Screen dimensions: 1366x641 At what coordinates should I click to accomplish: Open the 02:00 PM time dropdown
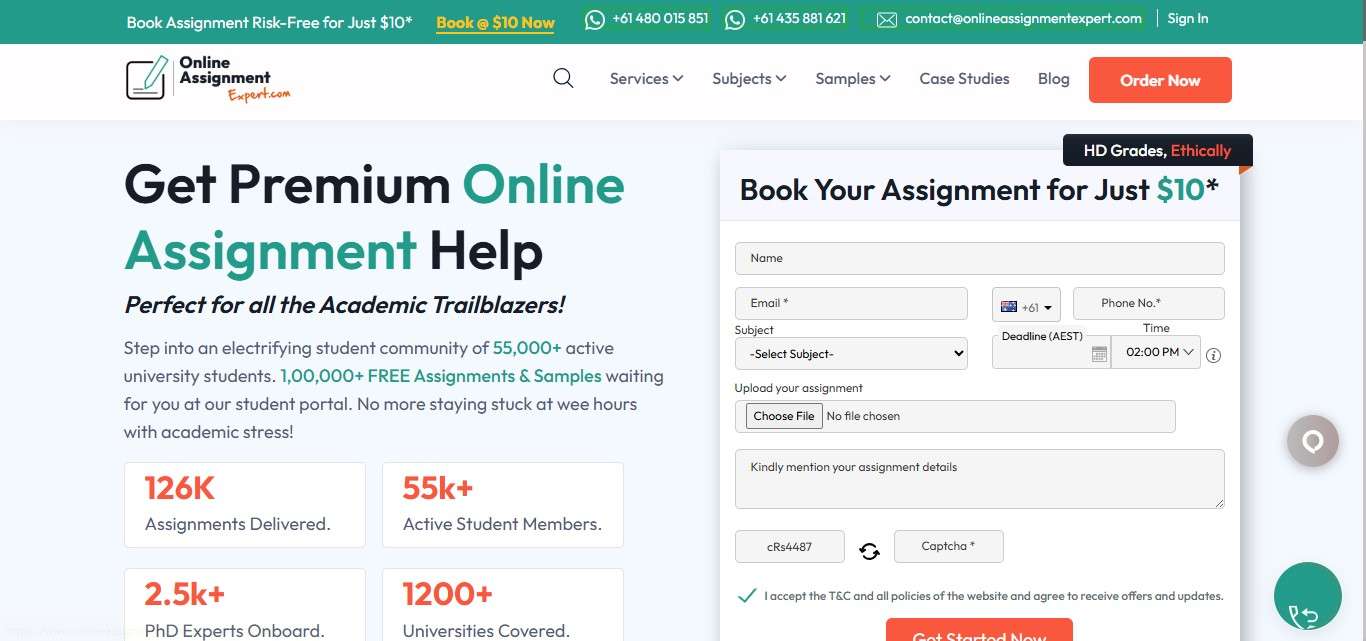(1156, 352)
